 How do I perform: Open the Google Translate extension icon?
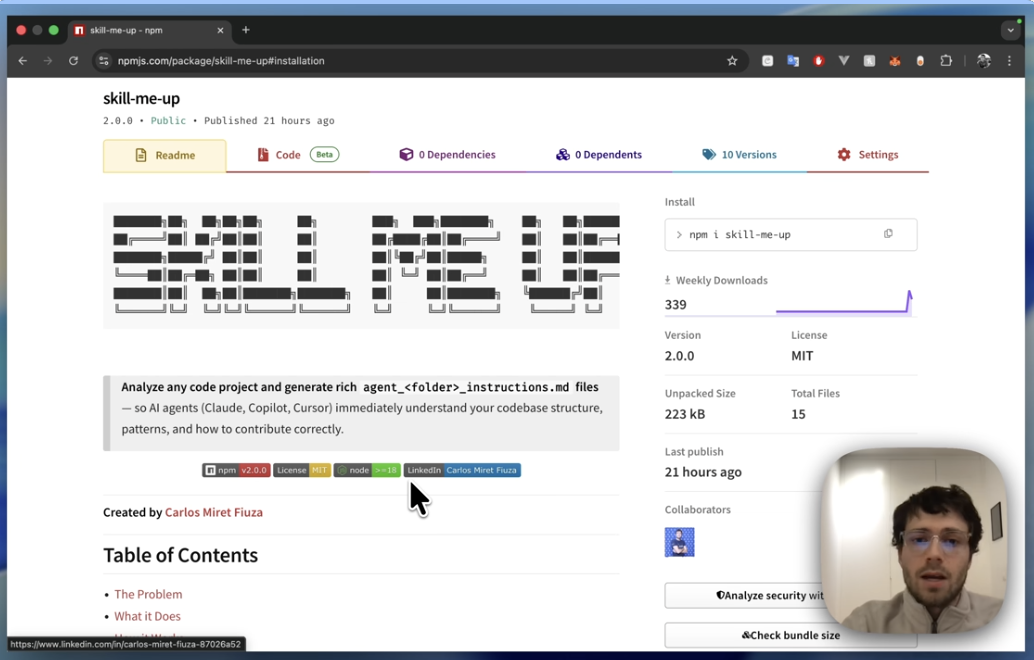[793, 61]
